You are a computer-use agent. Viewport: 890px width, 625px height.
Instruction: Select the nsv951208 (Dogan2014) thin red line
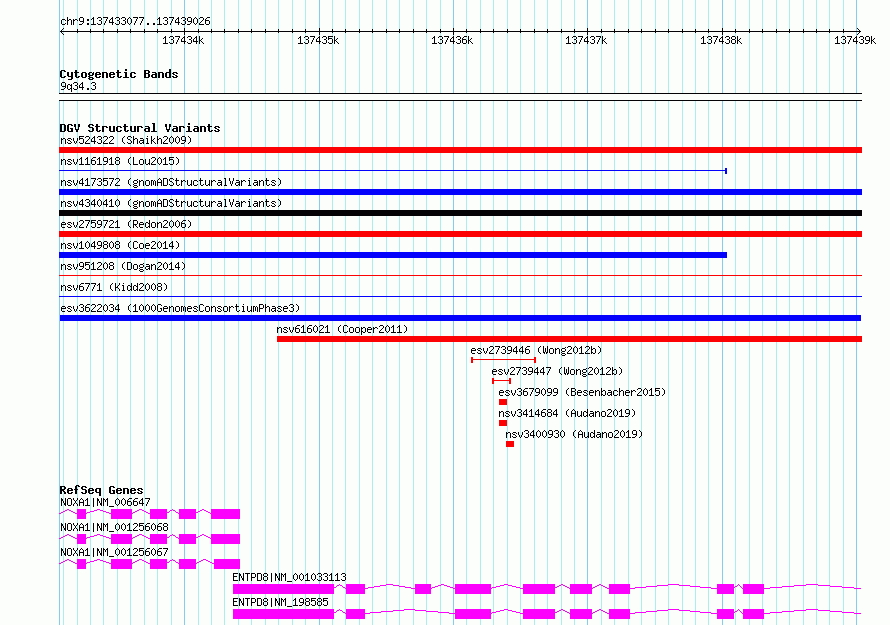point(460,276)
